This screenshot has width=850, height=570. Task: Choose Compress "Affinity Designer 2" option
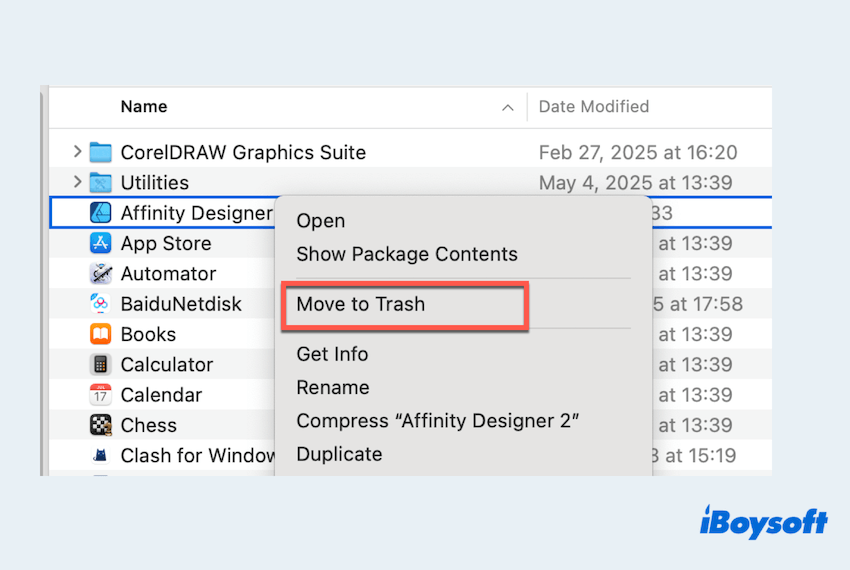438,421
